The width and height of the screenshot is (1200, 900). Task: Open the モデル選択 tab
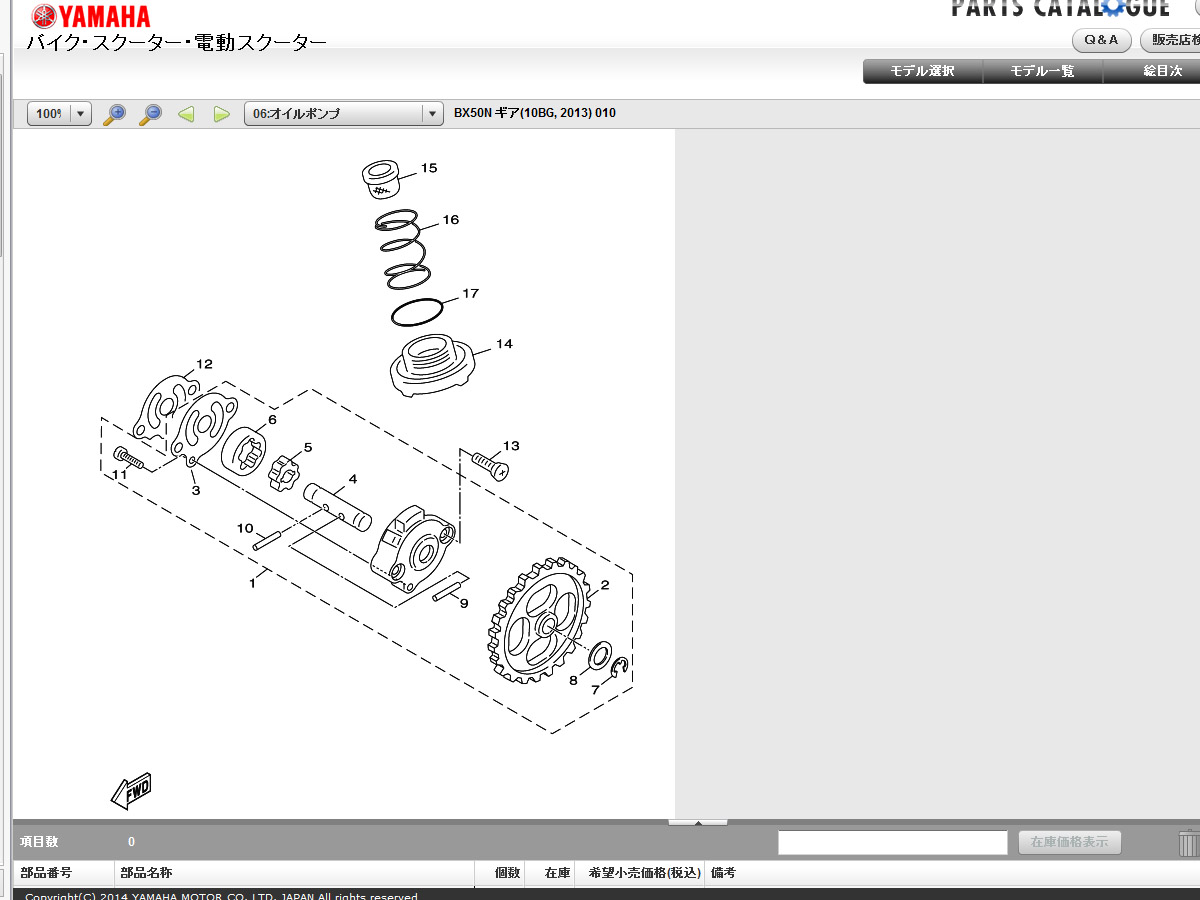pos(922,71)
